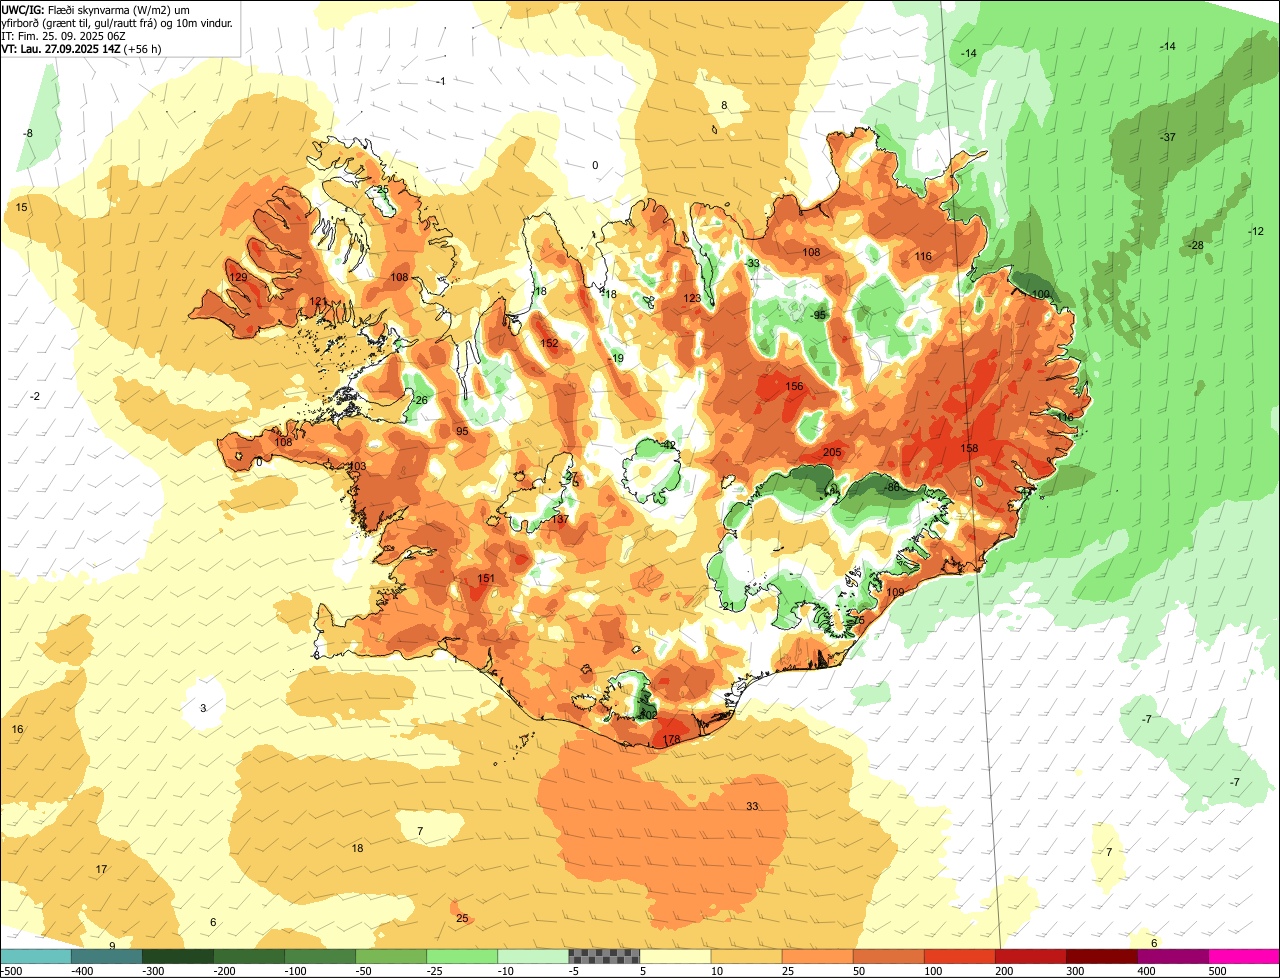Click the map value '156'
This screenshot has height=978, width=1280.
click(794, 386)
